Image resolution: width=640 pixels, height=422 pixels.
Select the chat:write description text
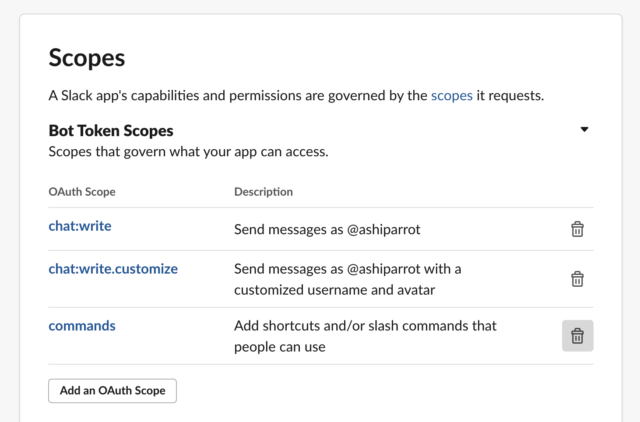(x=327, y=229)
